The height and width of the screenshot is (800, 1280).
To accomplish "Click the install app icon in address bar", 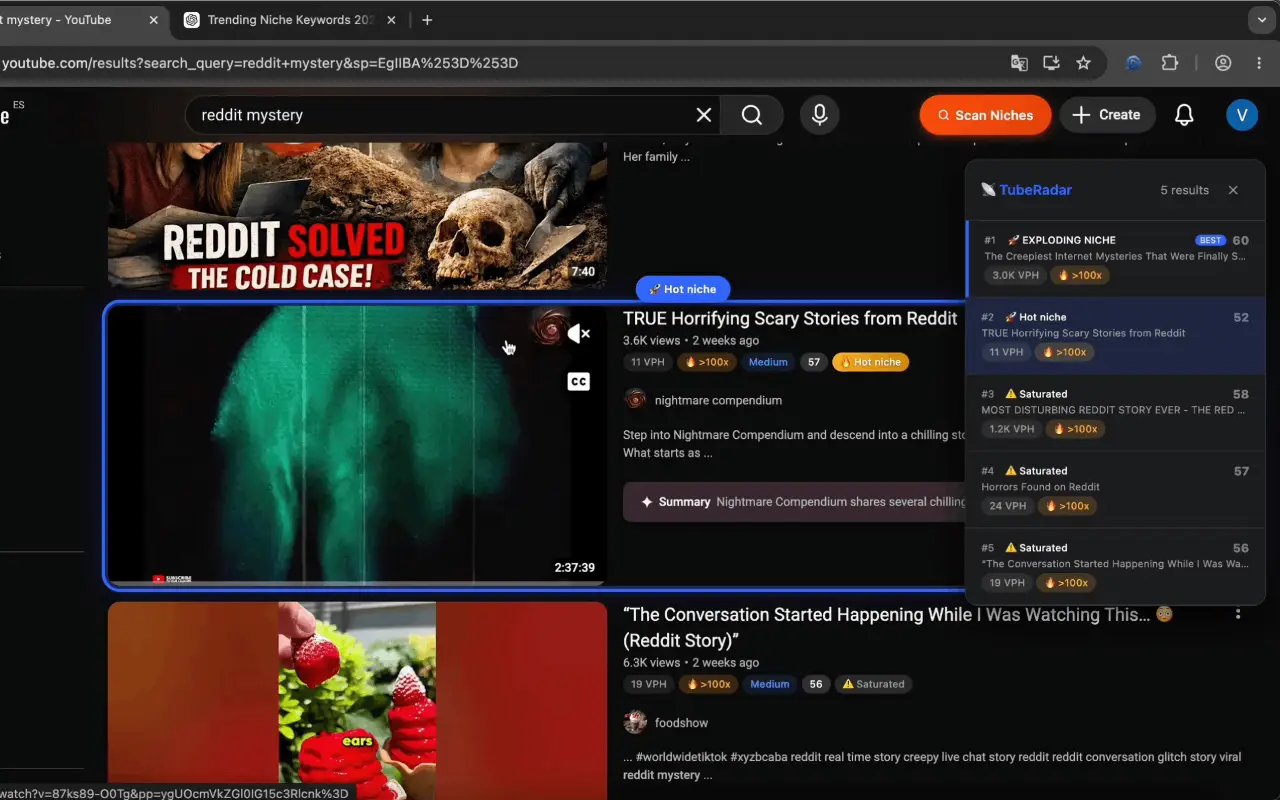I will tap(1051, 63).
